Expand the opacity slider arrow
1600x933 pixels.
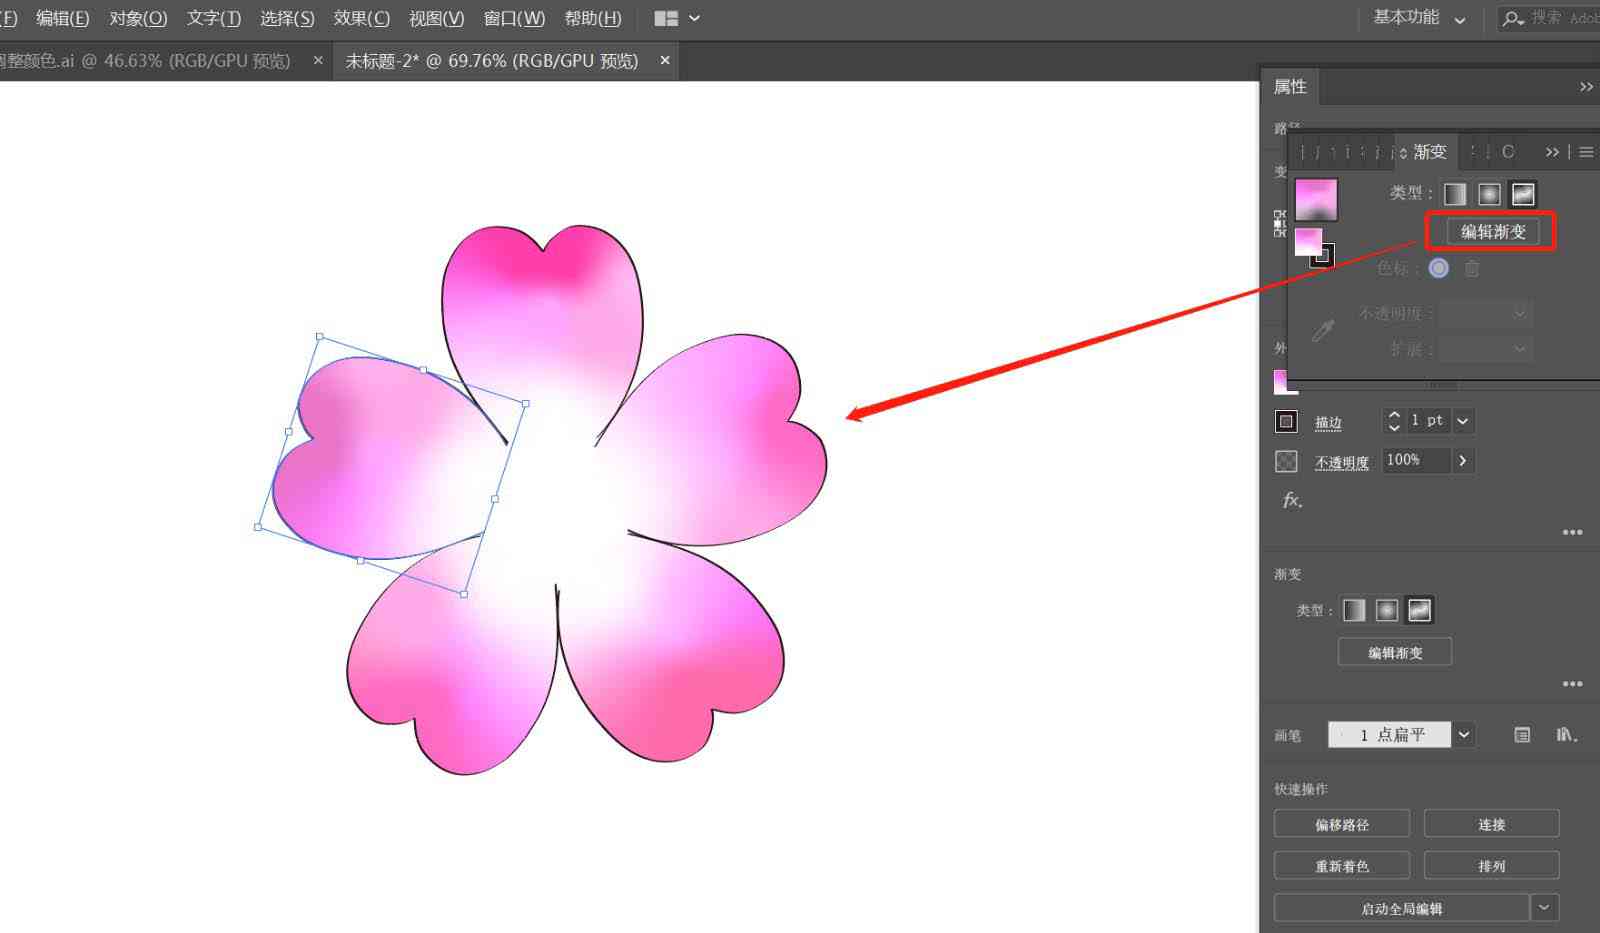[1463, 461]
